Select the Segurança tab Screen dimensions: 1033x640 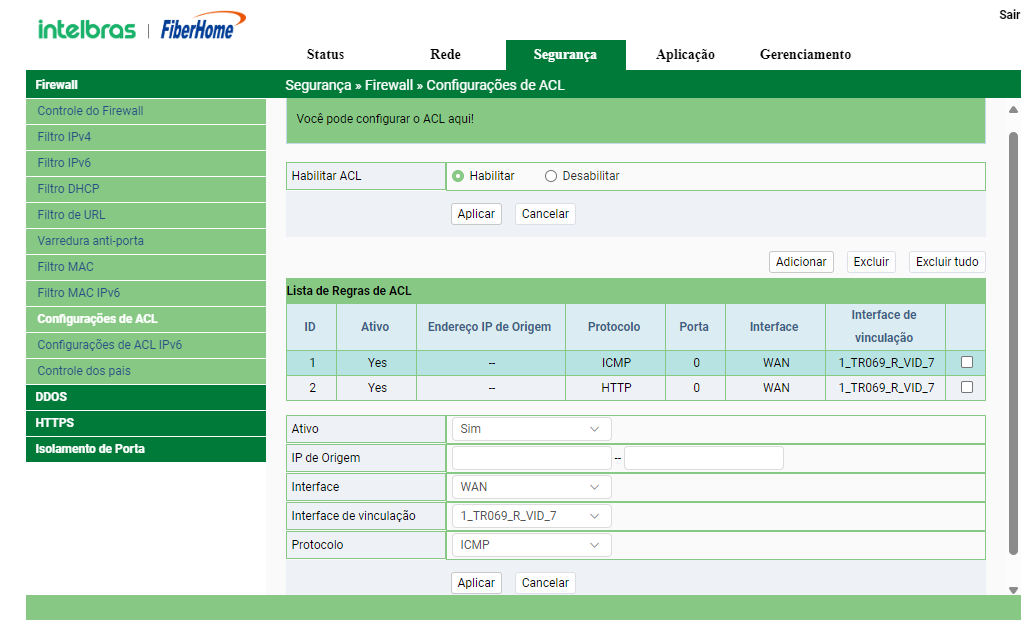pos(565,55)
